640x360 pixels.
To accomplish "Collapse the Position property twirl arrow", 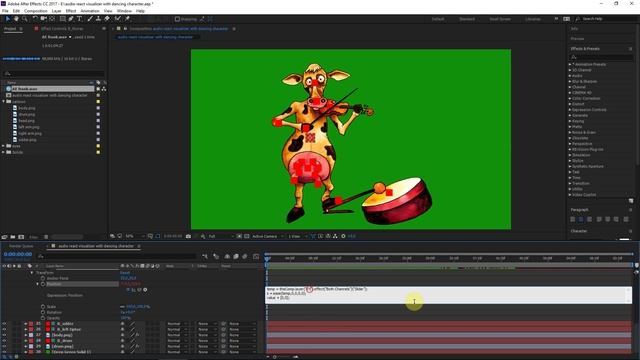I will coord(38,284).
